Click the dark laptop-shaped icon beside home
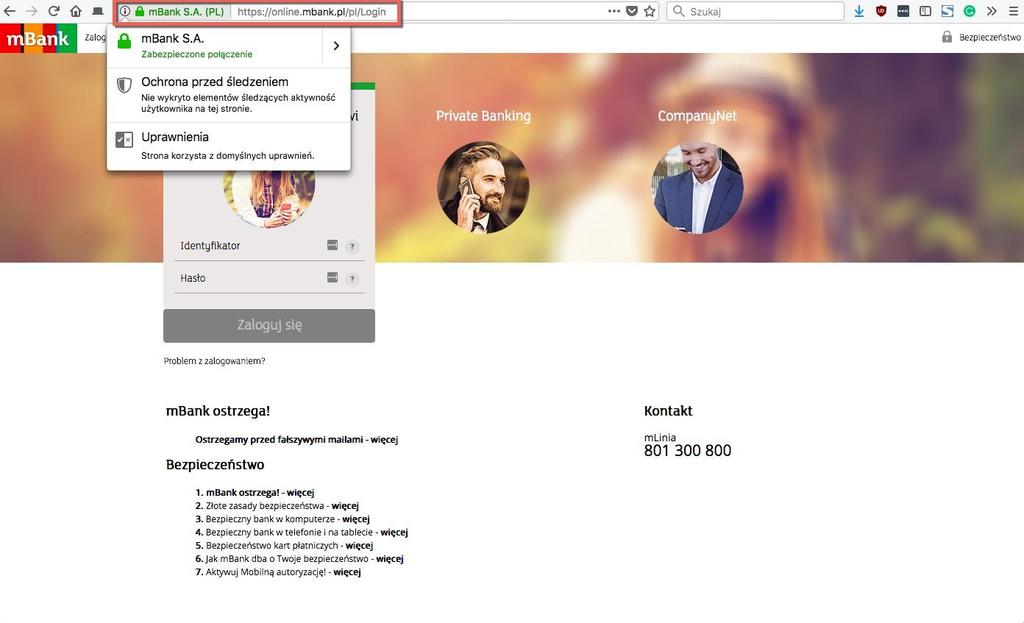Image resolution: width=1024 pixels, height=623 pixels. 97,11
